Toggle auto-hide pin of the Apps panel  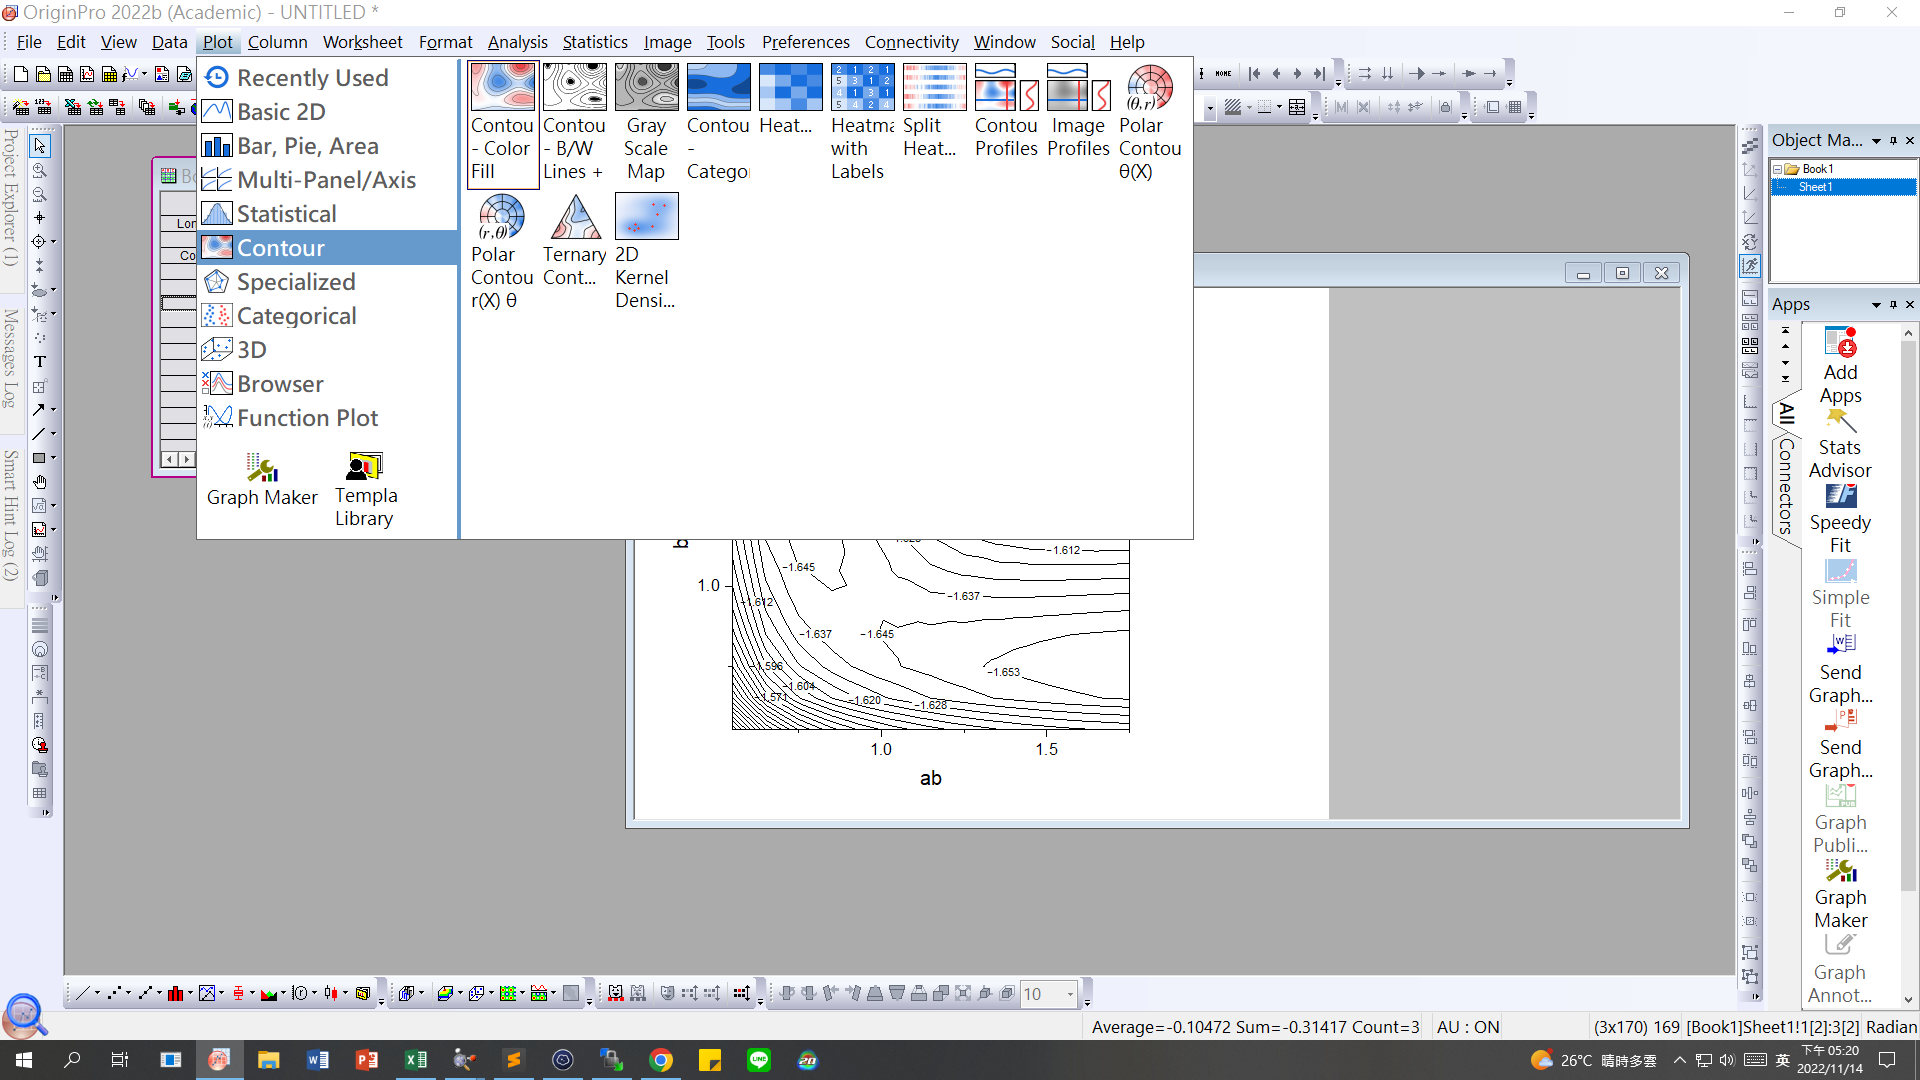[1893, 305]
